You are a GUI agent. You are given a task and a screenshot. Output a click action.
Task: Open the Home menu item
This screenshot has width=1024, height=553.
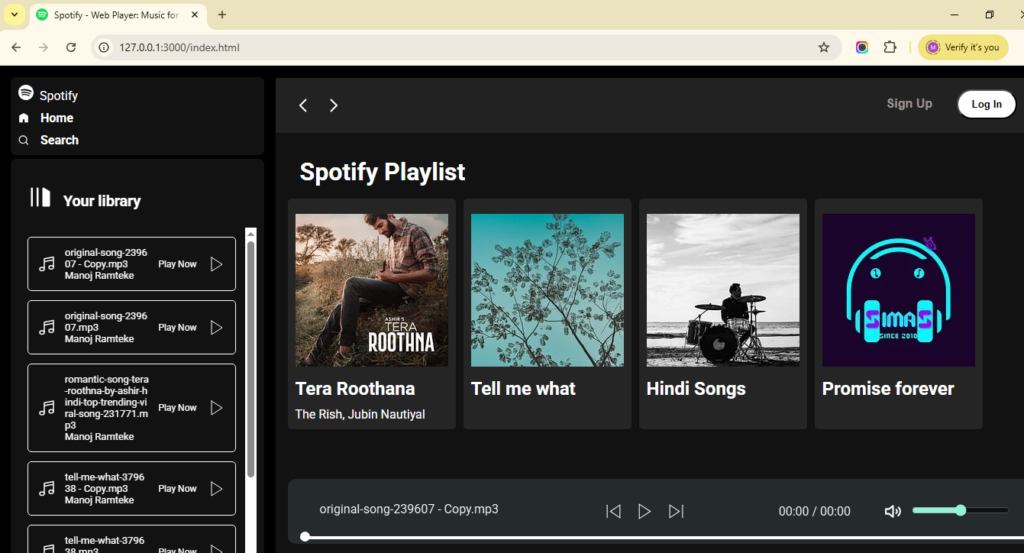coord(56,118)
